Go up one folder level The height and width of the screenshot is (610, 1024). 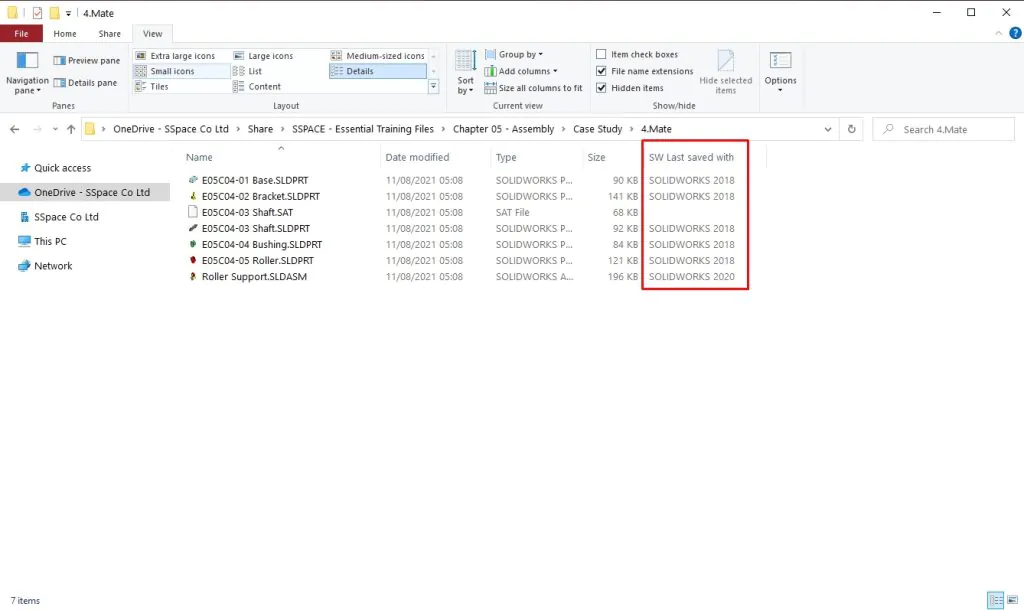tap(71, 129)
